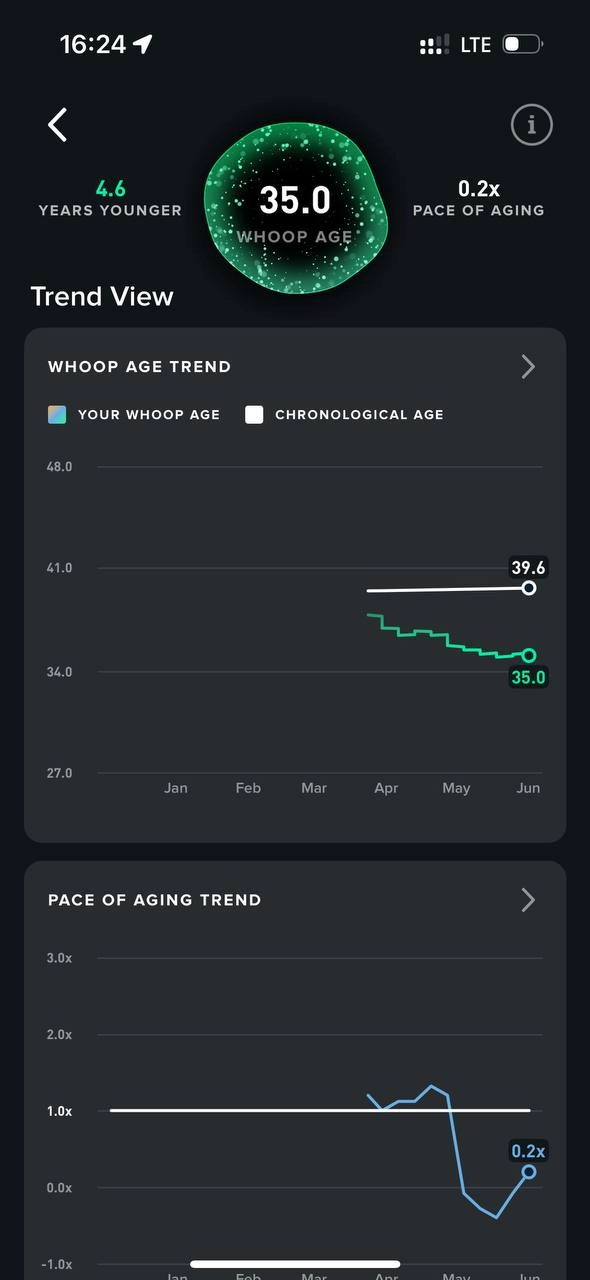Tap the 39.6 chronological age value label
This screenshot has width=590, height=1280.
pyautogui.click(x=528, y=567)
